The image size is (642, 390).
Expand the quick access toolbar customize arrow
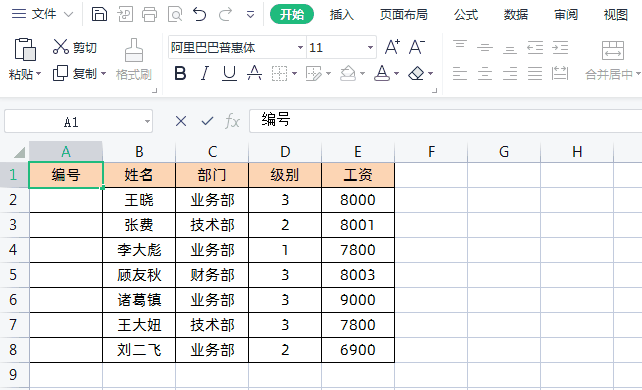point(251,15)
